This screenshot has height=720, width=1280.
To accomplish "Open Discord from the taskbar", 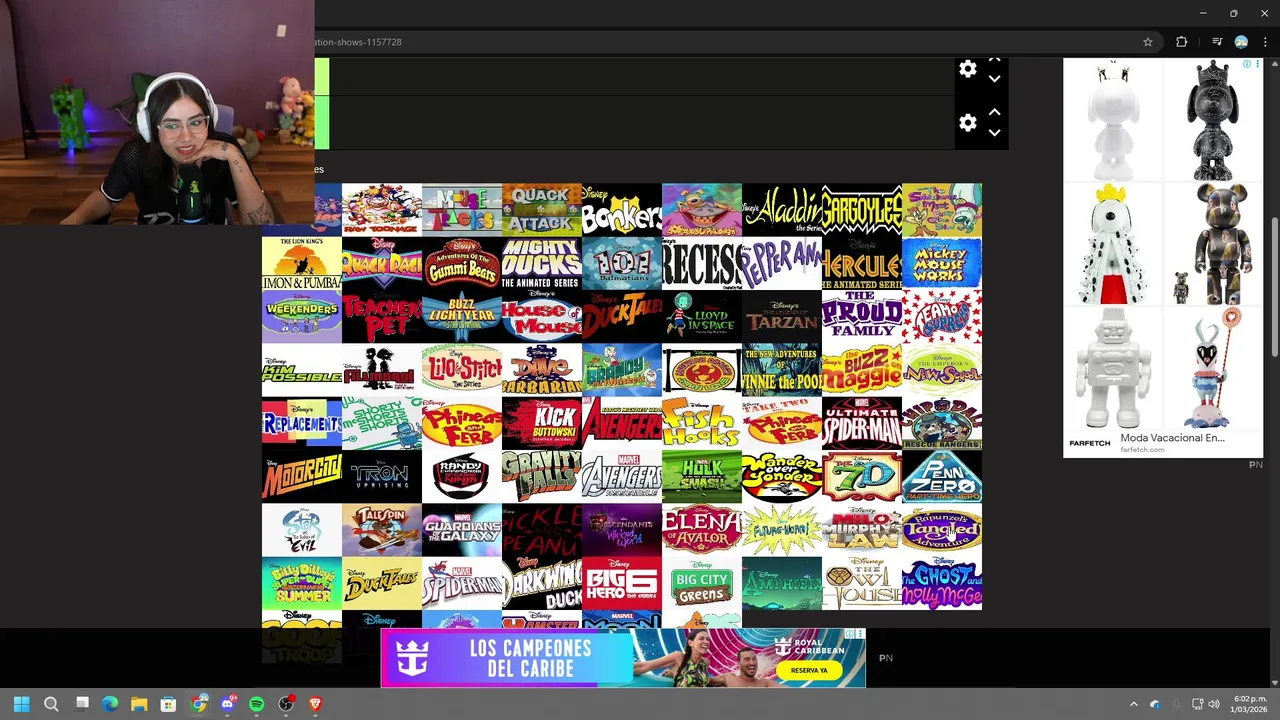I will click(227, 704).
